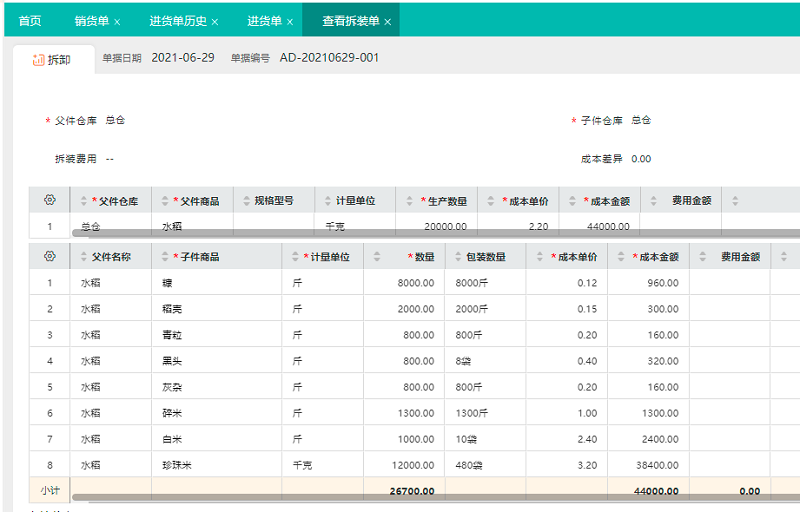Sort child table by 费用金额 column
Image resolution: width=800 pixels, height=512 pixels.
pos(702,257)
